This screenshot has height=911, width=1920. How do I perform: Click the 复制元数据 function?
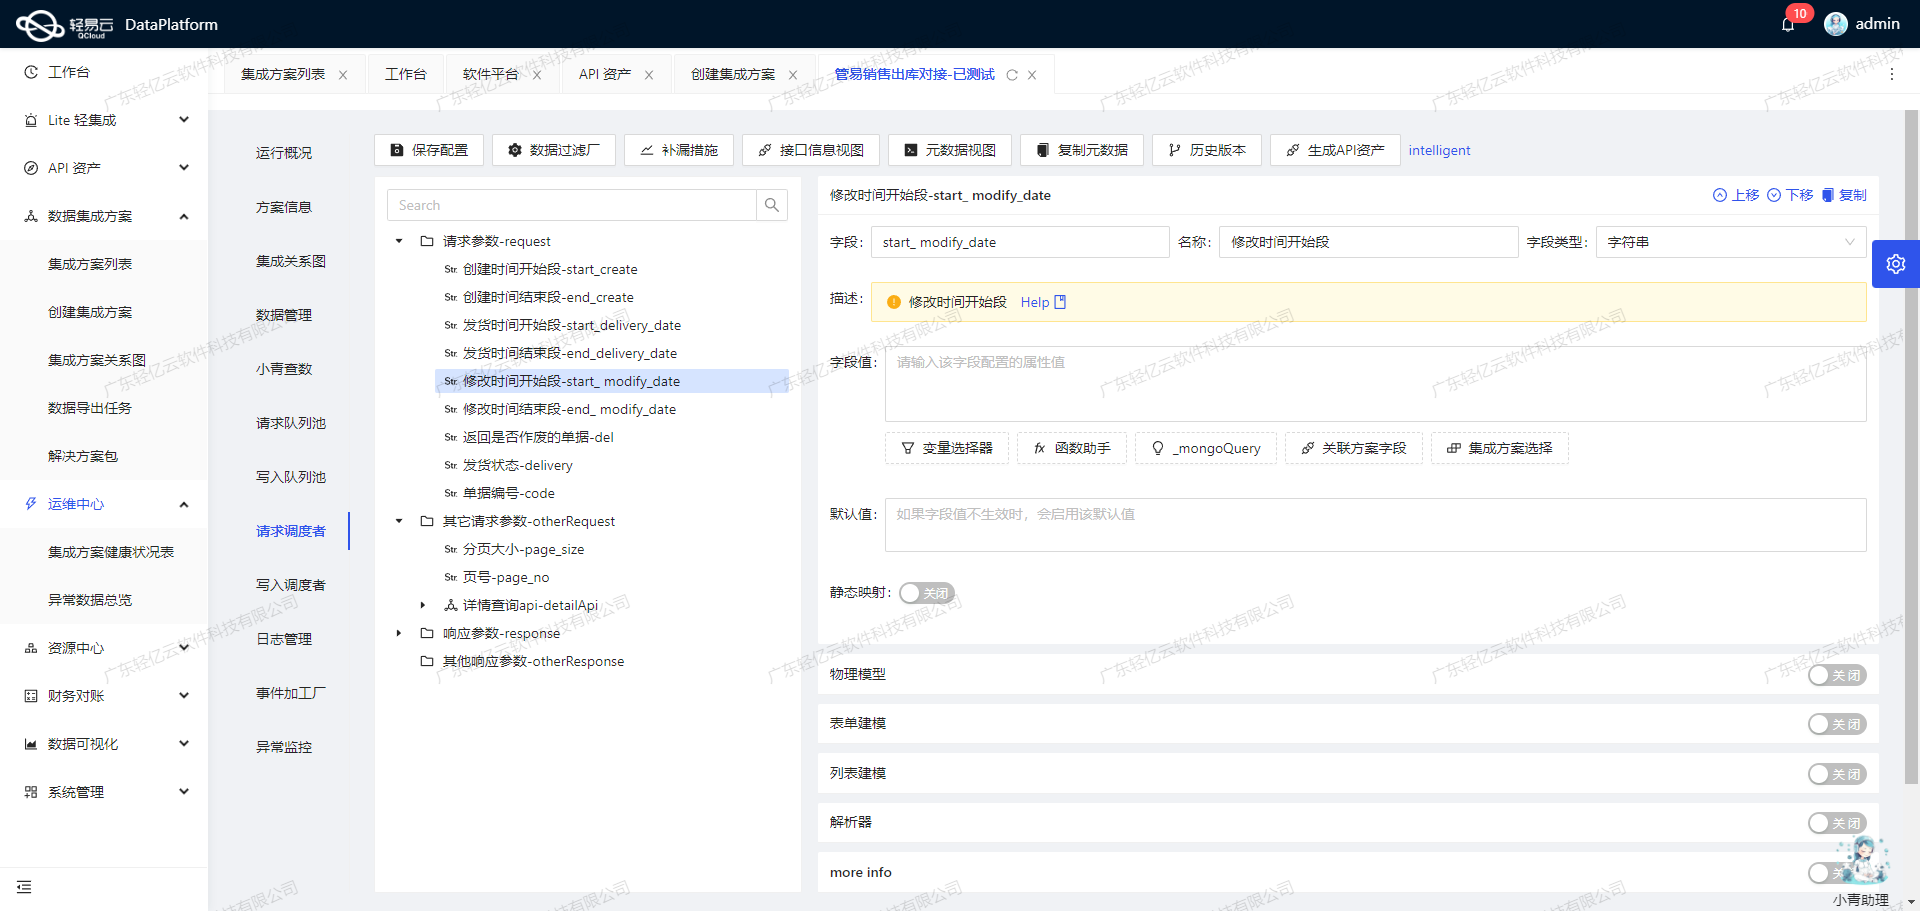point(1081,150)
